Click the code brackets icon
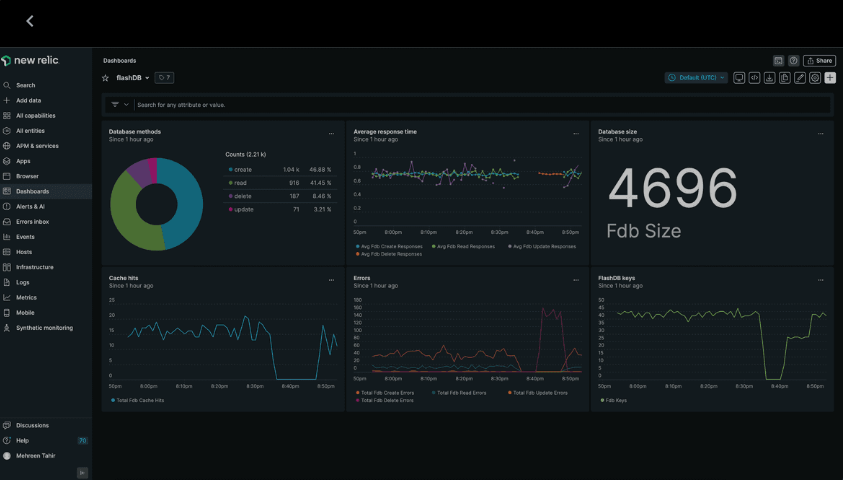 point(754,78)
